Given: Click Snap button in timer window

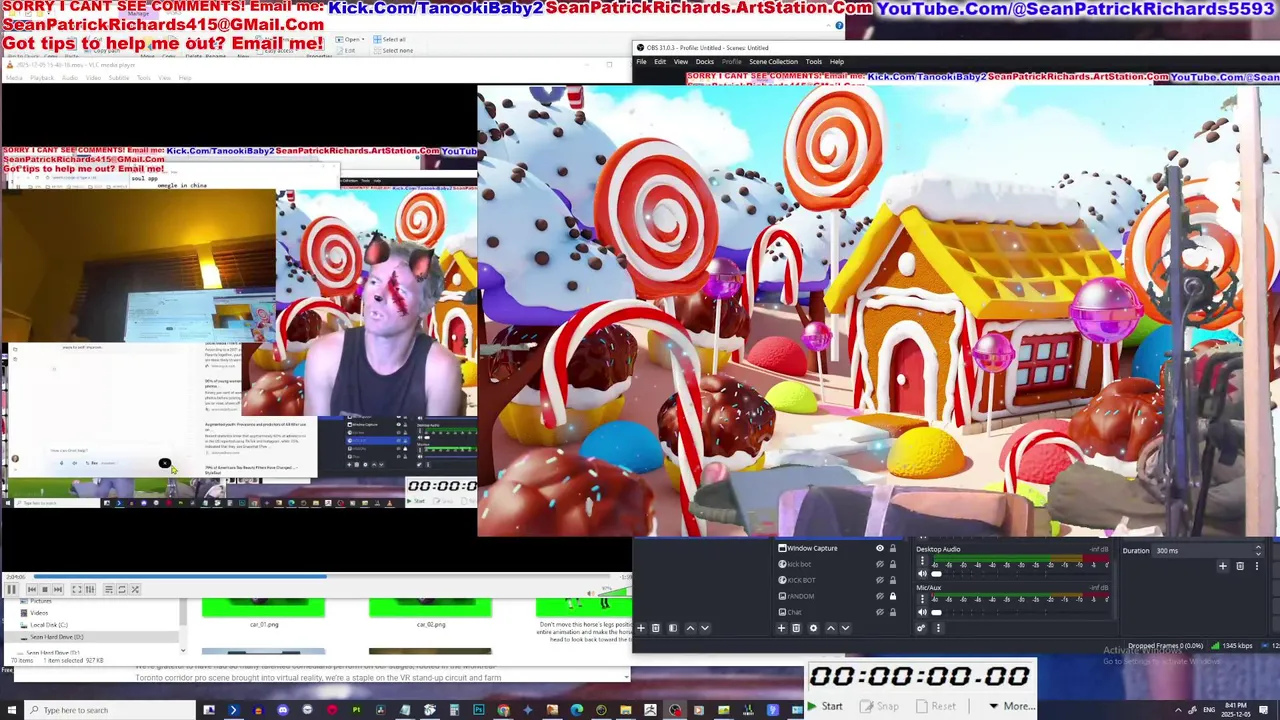Looking at the screenshot, I should (x=880, y=706).
